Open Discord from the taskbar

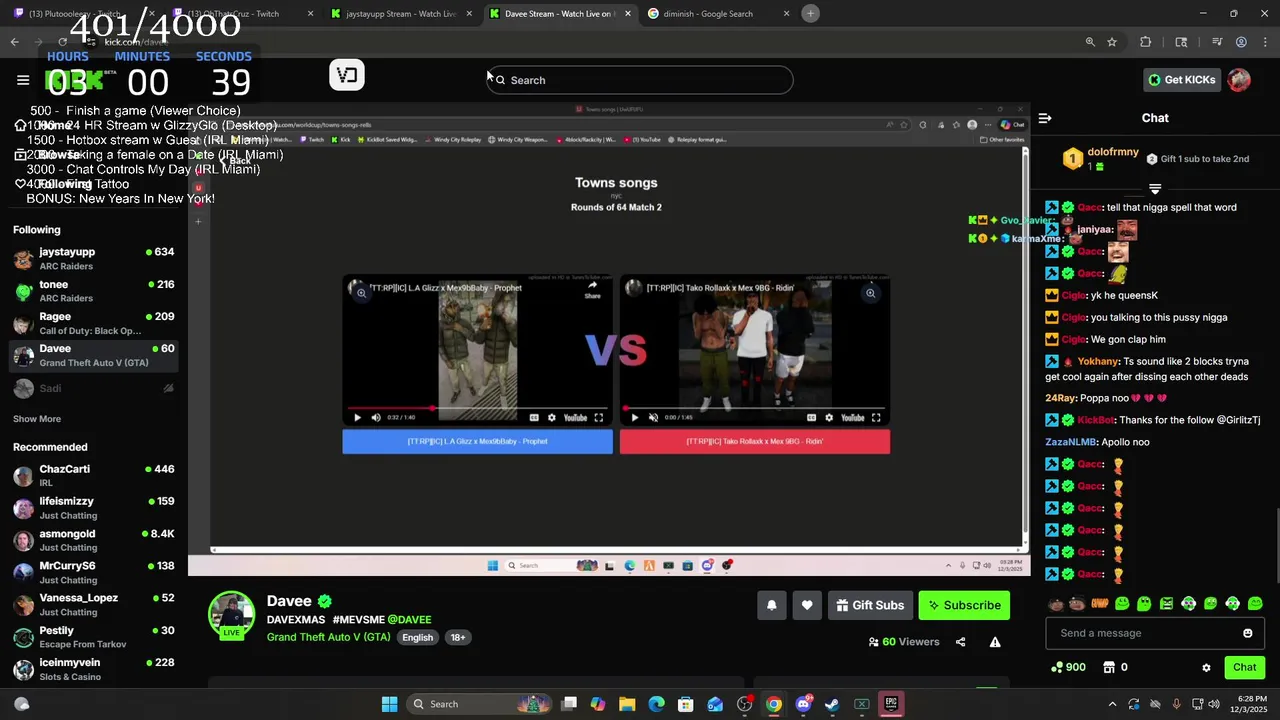(803, 704)
